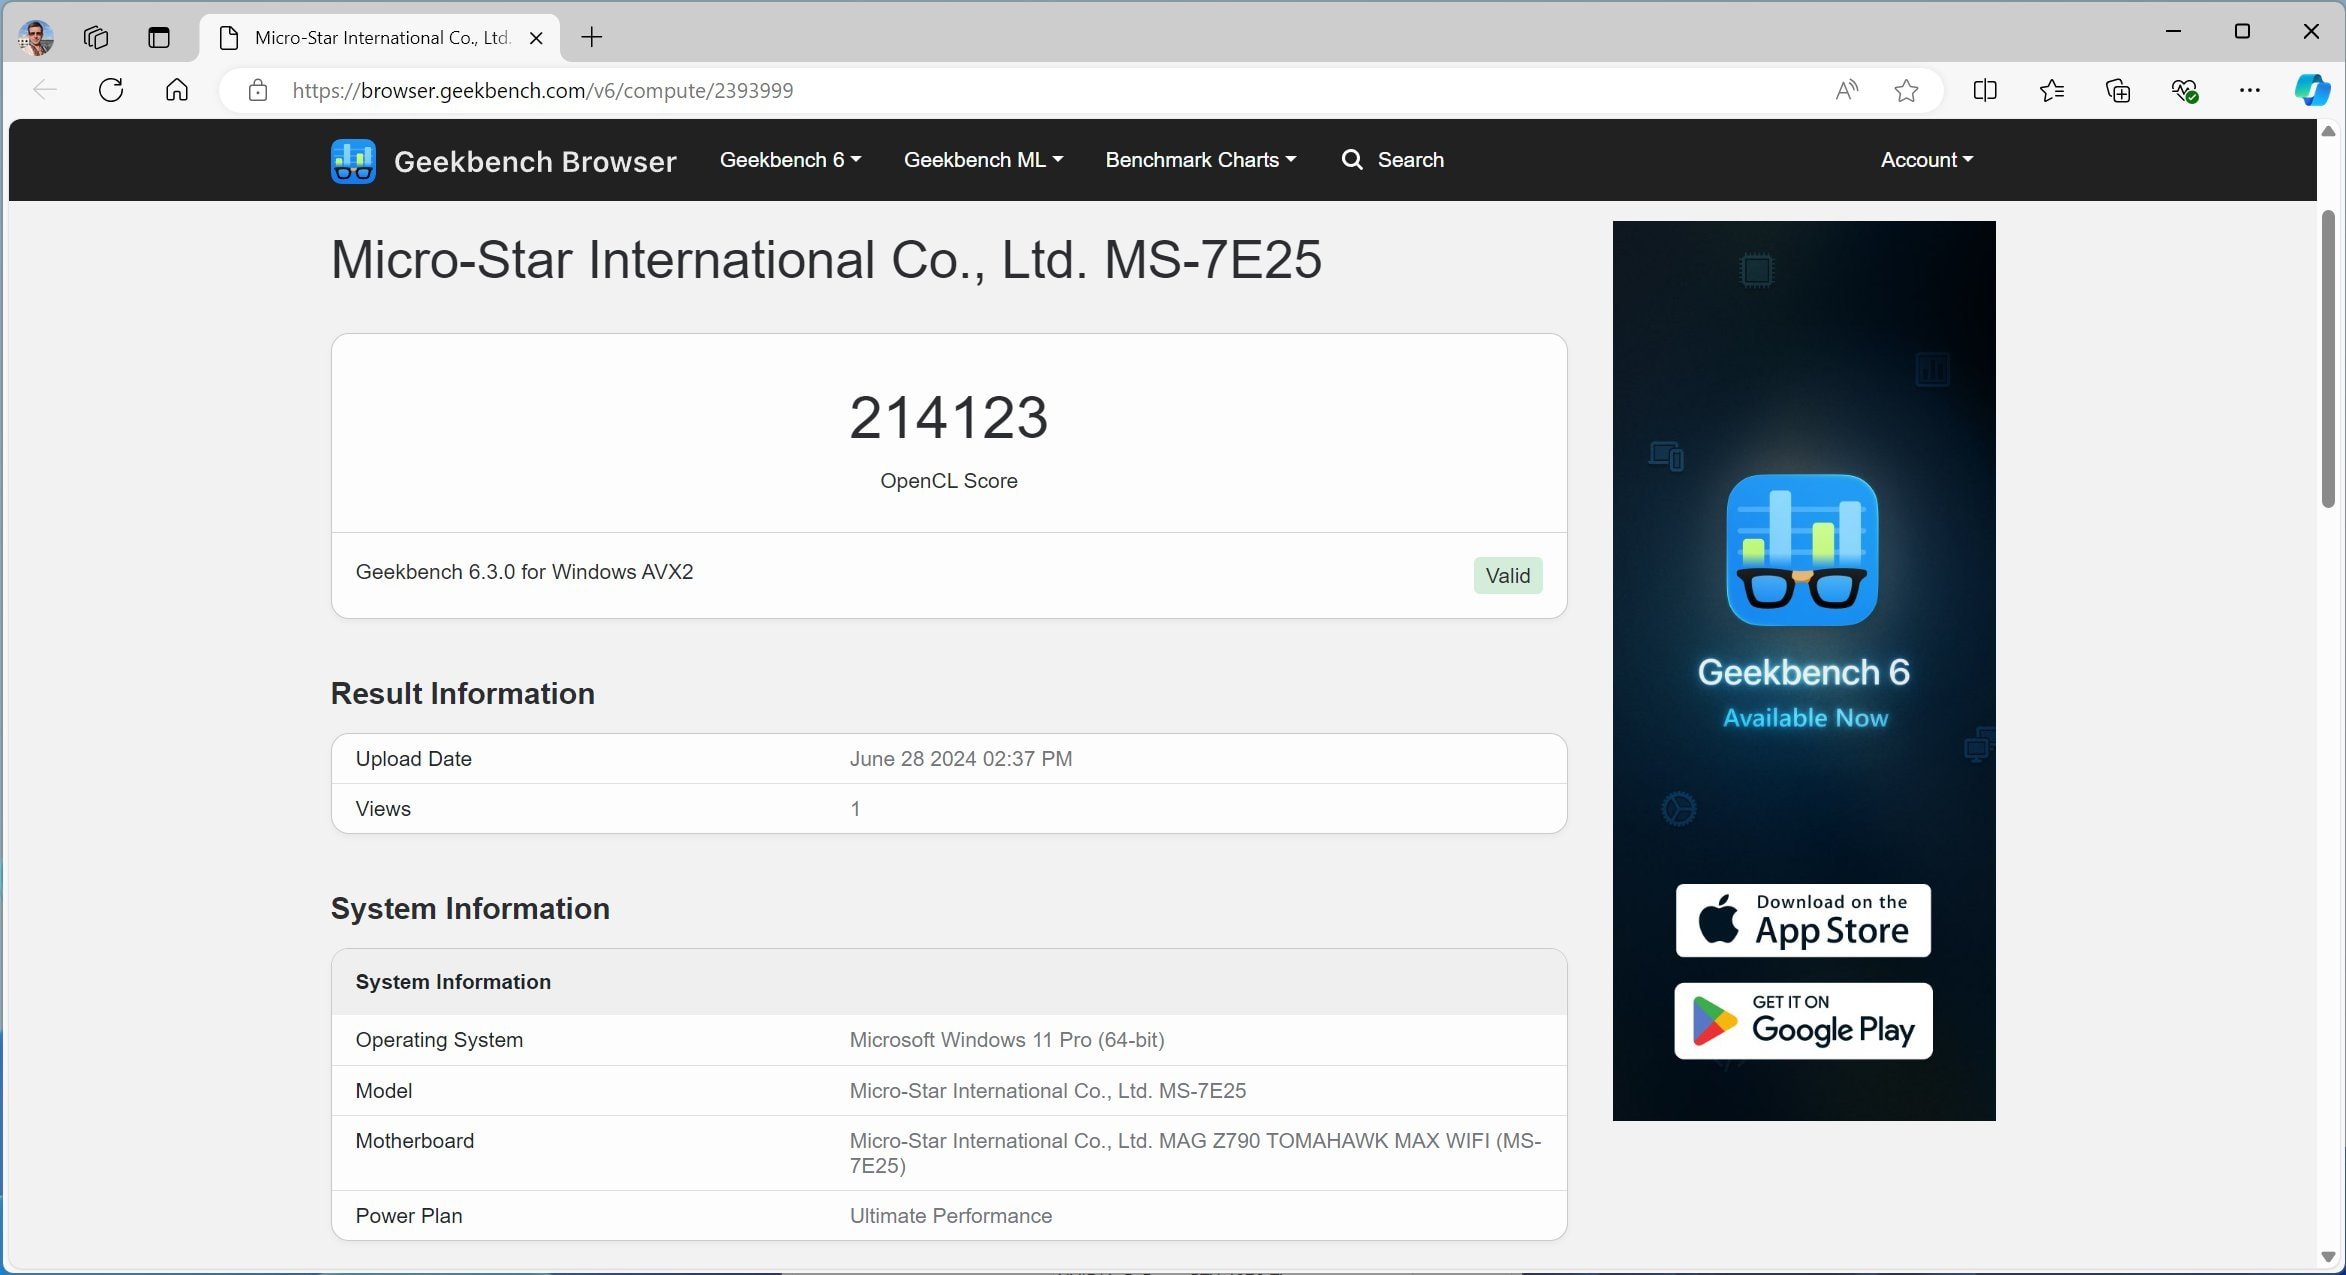The image size is (2346, 1275).
Task: Minimize the browser window
Action: pyautogui.click(x=2173, y=32)
